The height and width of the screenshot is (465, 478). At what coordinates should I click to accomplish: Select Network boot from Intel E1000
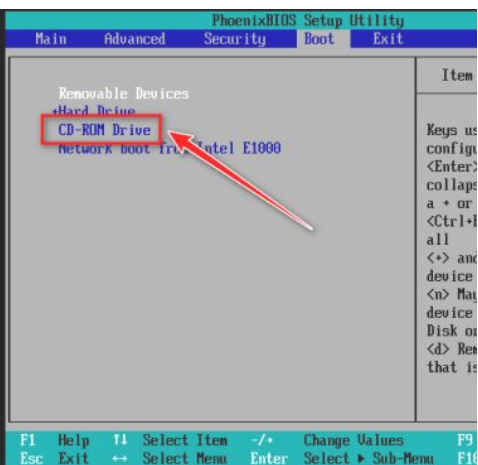(170, 148)
